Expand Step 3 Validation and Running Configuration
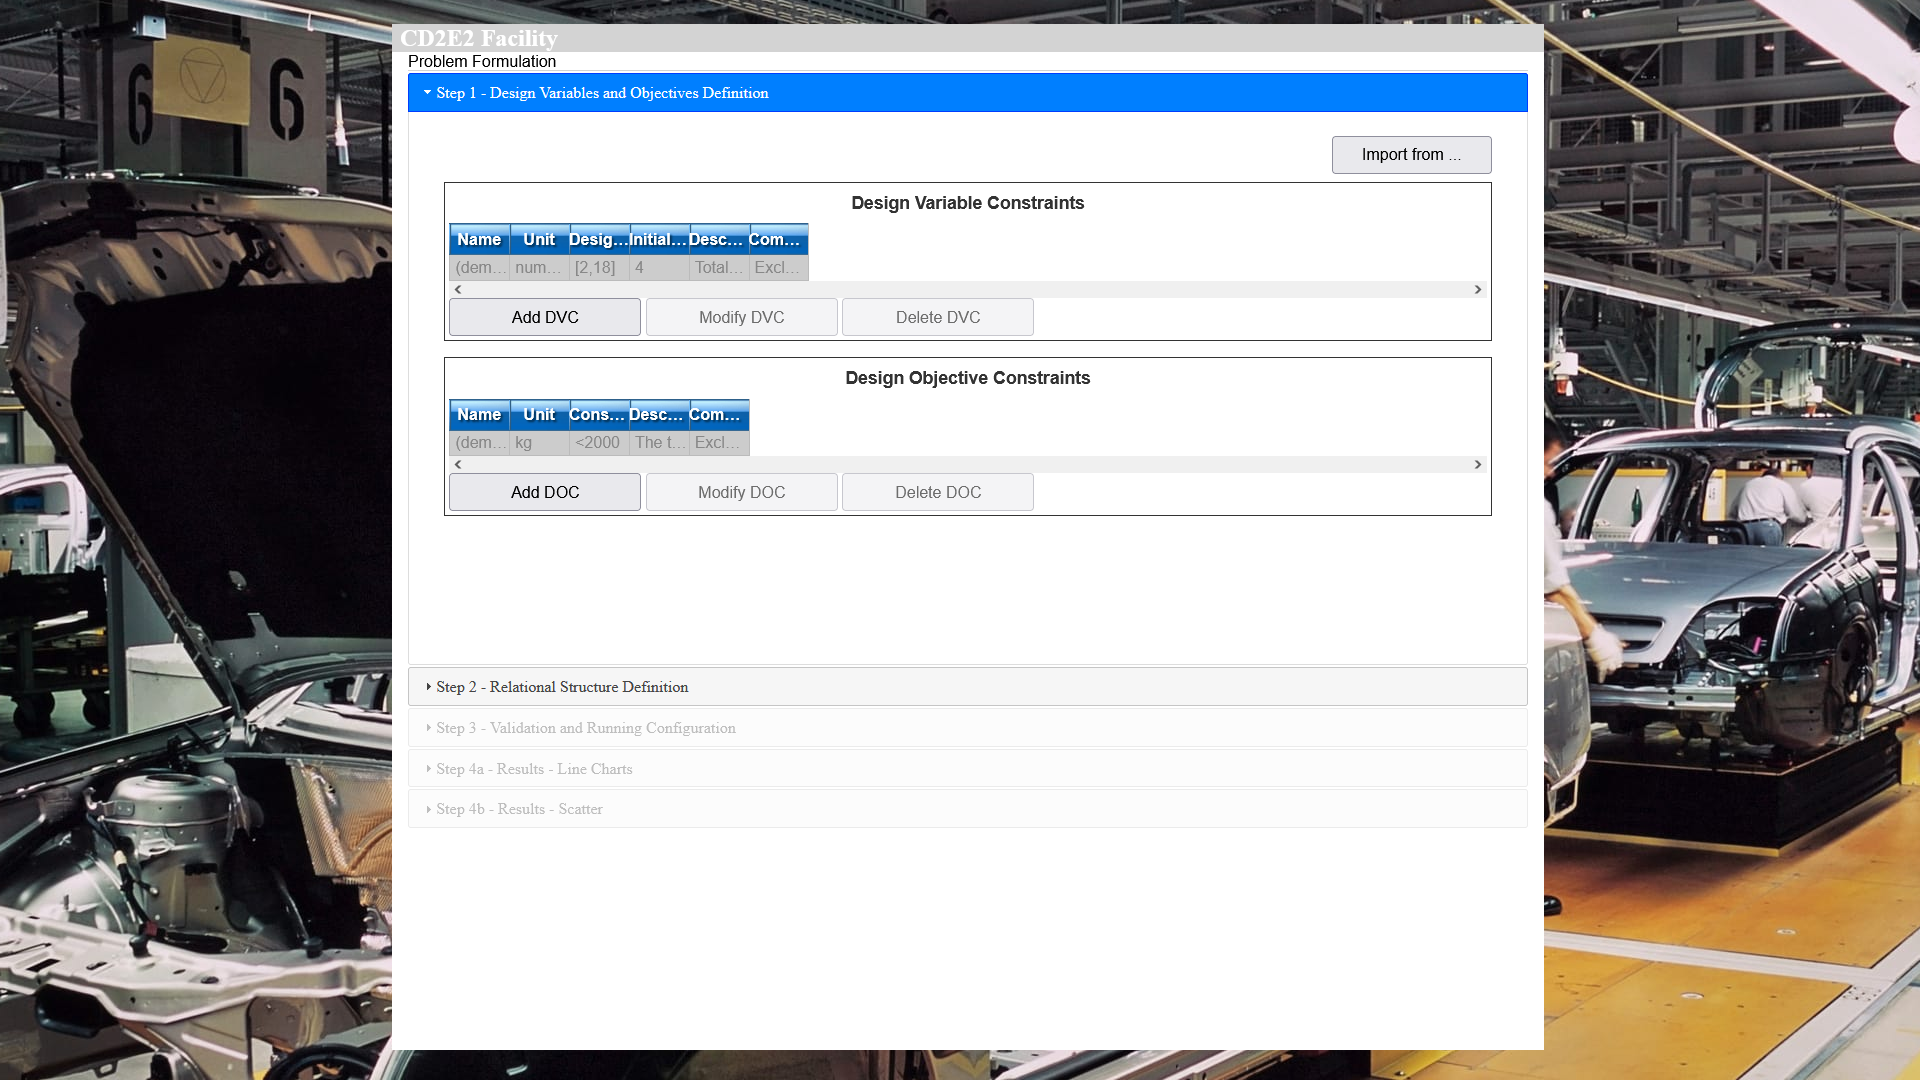 coord(585,728)
